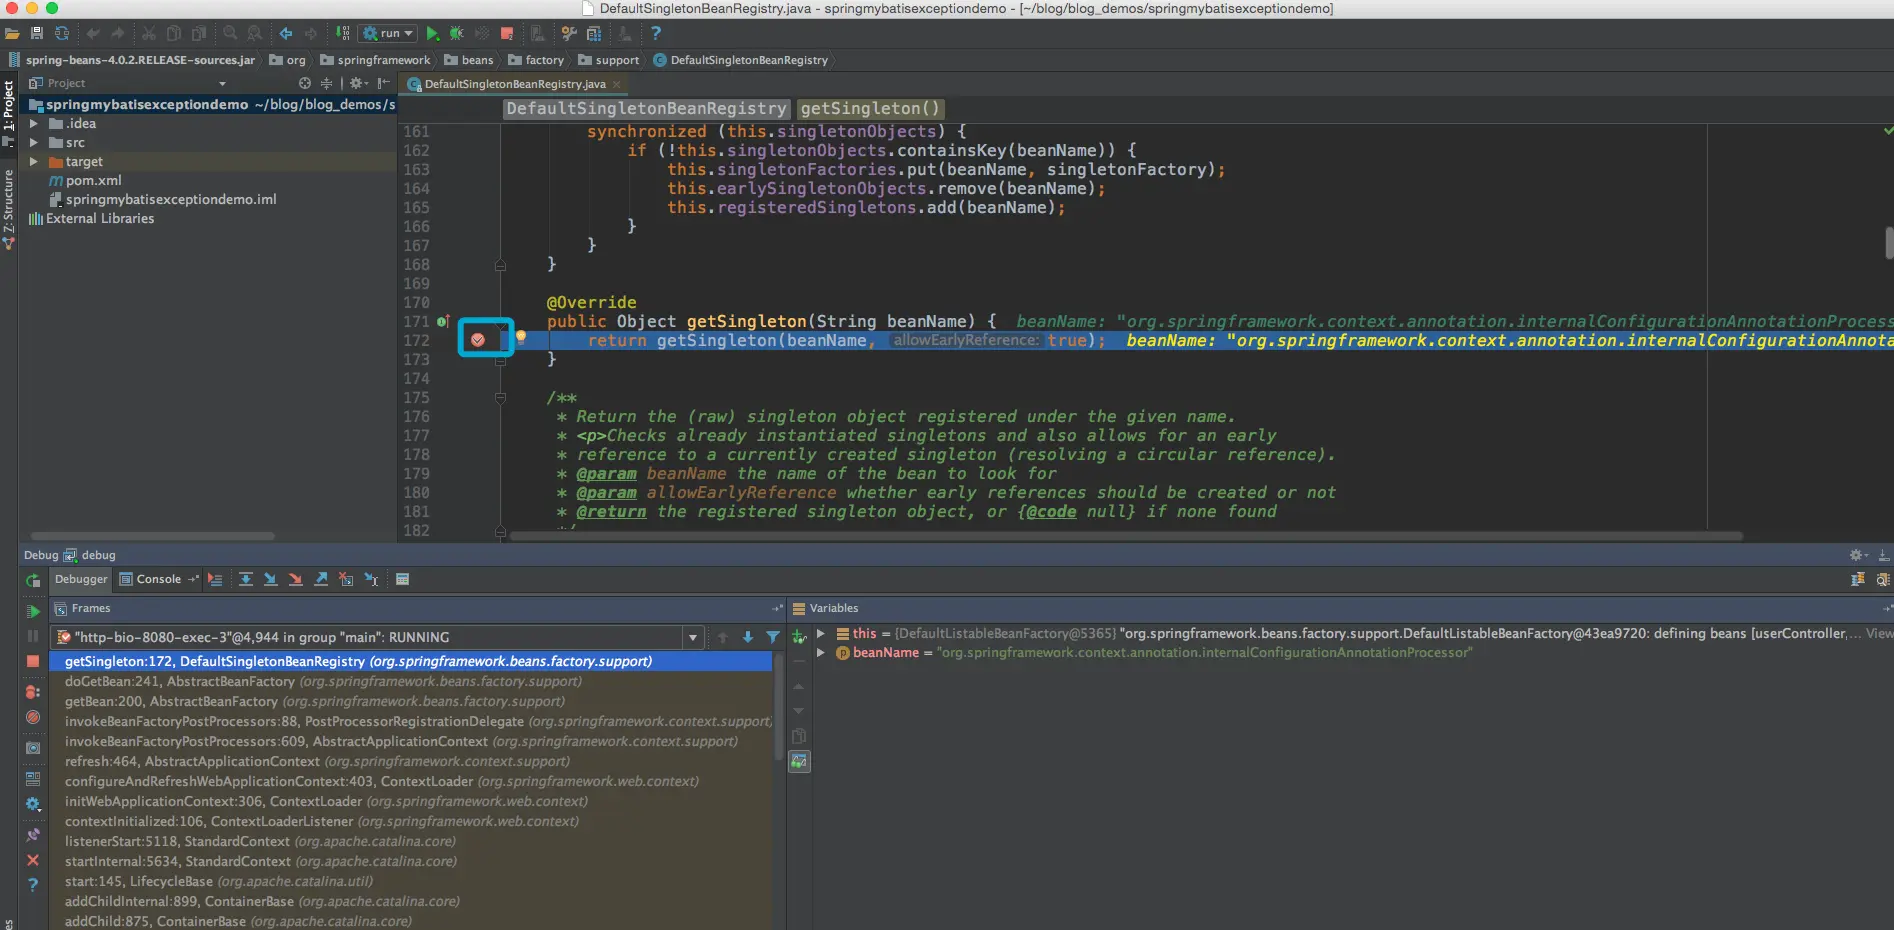
Task: Open the run configuration dropdown
Action: point(388,34)
